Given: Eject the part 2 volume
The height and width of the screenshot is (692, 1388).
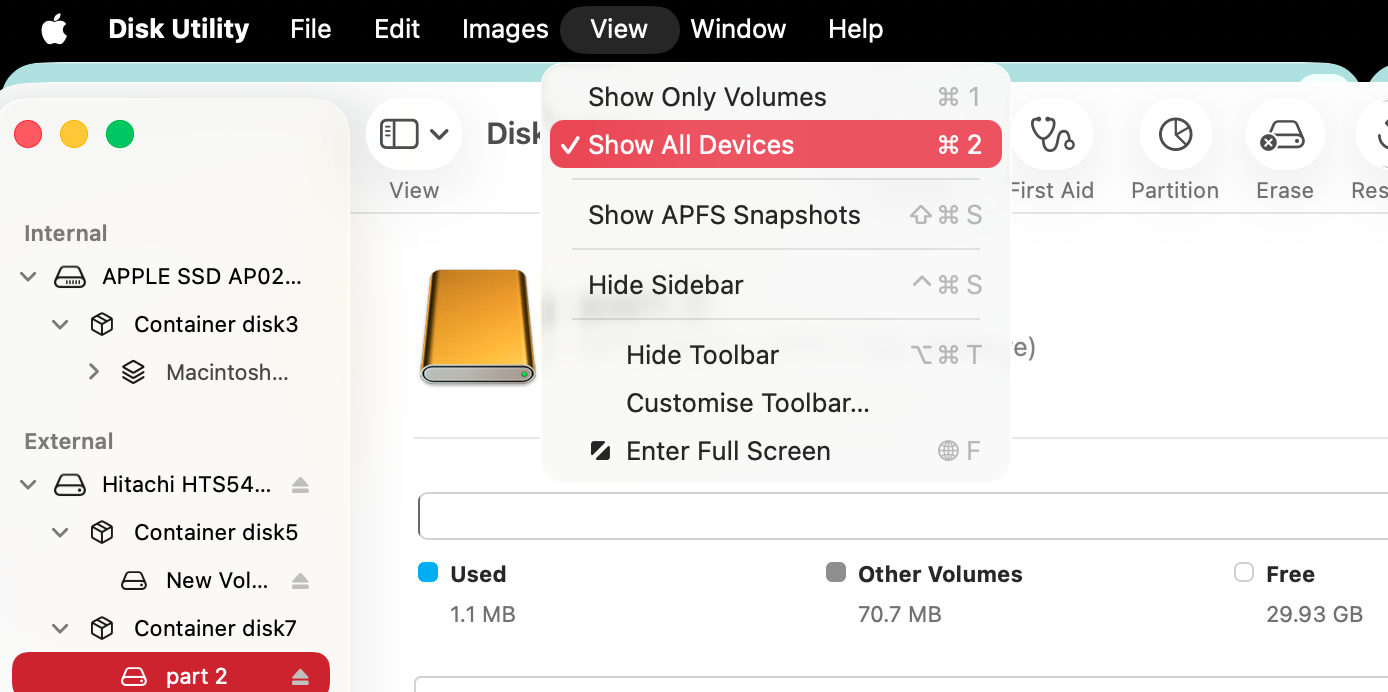Looking at the screenshot, I should click(299, 676).
